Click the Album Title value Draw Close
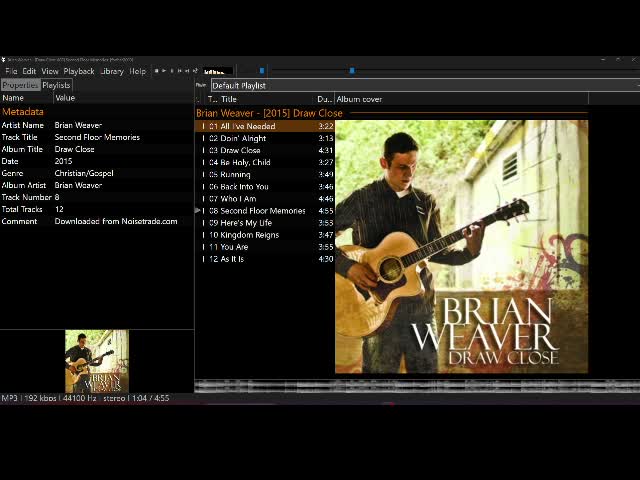Screen dimensions: 640x480 pos(74,149)
